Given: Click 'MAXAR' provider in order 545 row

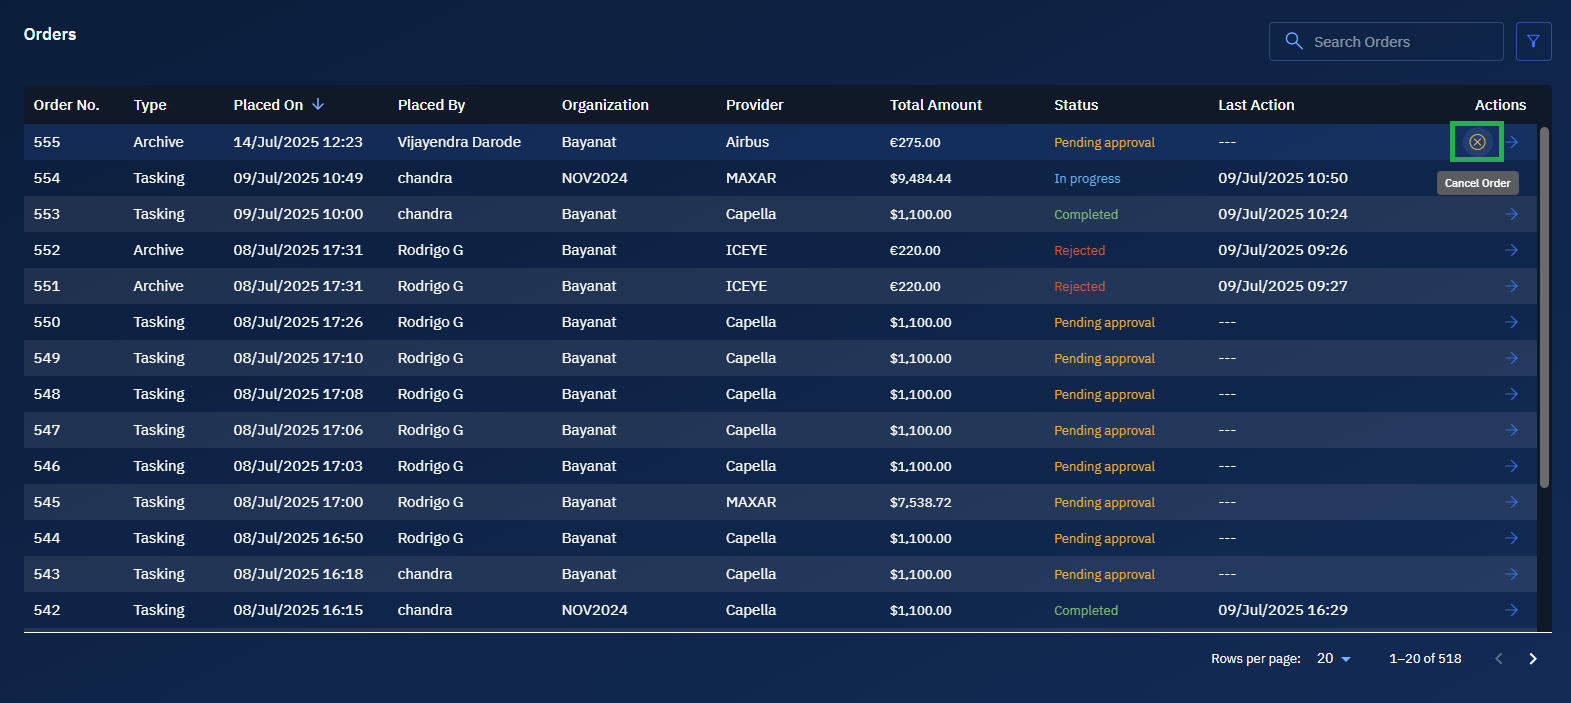Looking at the screenshot, I should tap(751, 502).
